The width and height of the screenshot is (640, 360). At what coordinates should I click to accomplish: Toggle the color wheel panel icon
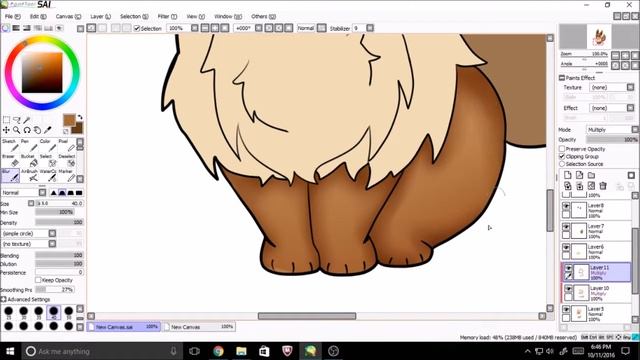pos(5,28)
